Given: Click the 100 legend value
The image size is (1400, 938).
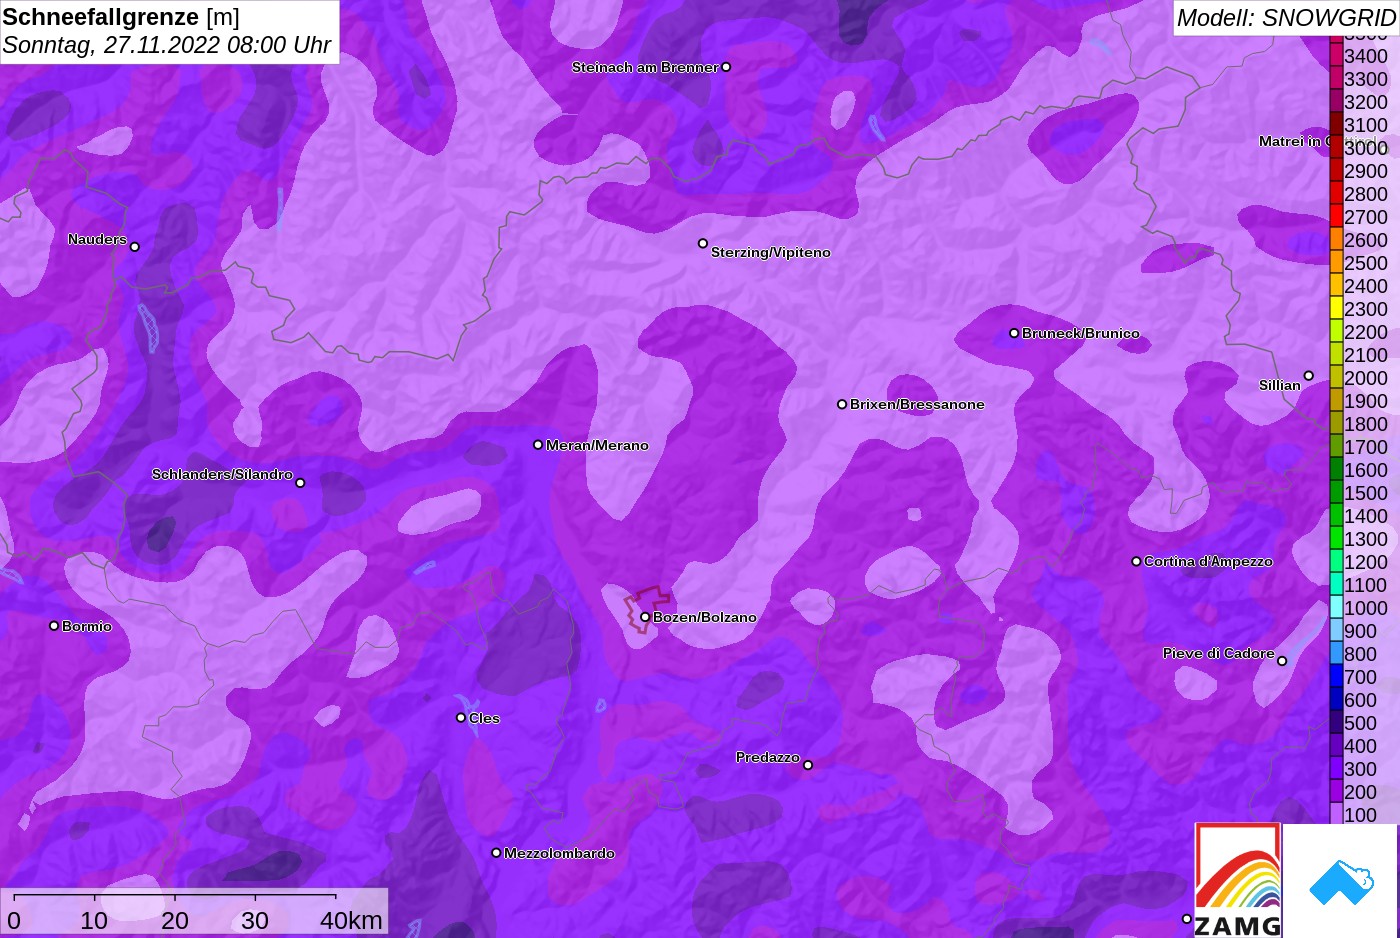Looking at the screenshot, I should point(1360,814).
